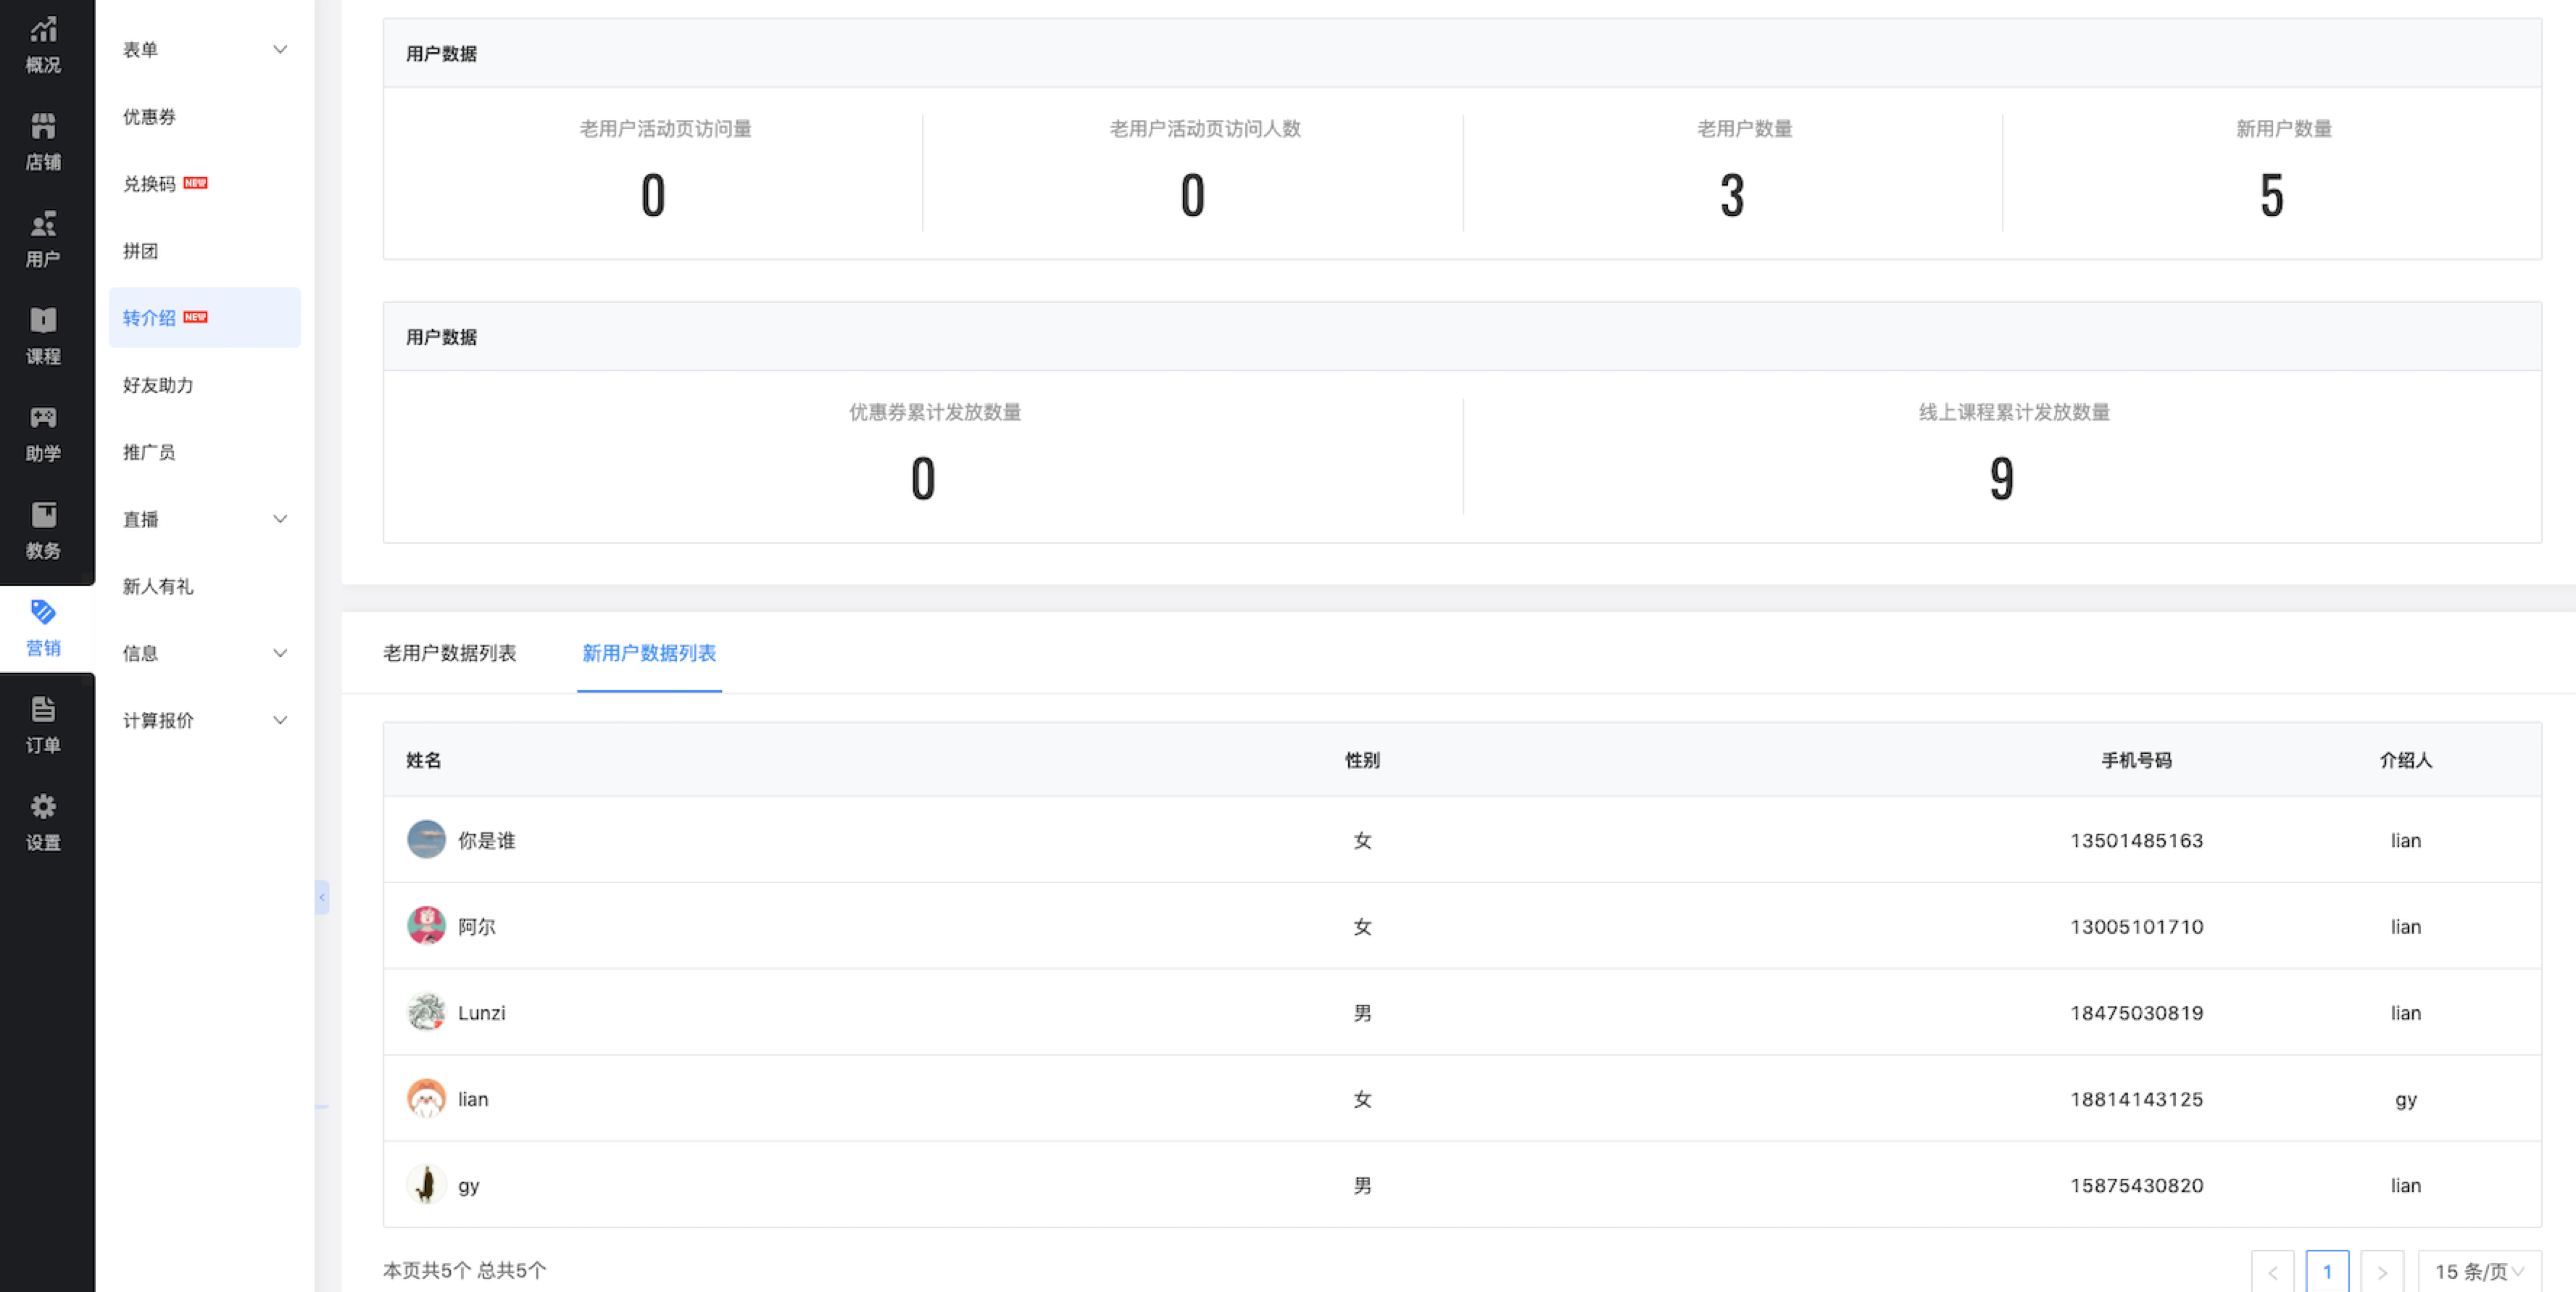Open the 订单 orders sidebar icon

43,725
